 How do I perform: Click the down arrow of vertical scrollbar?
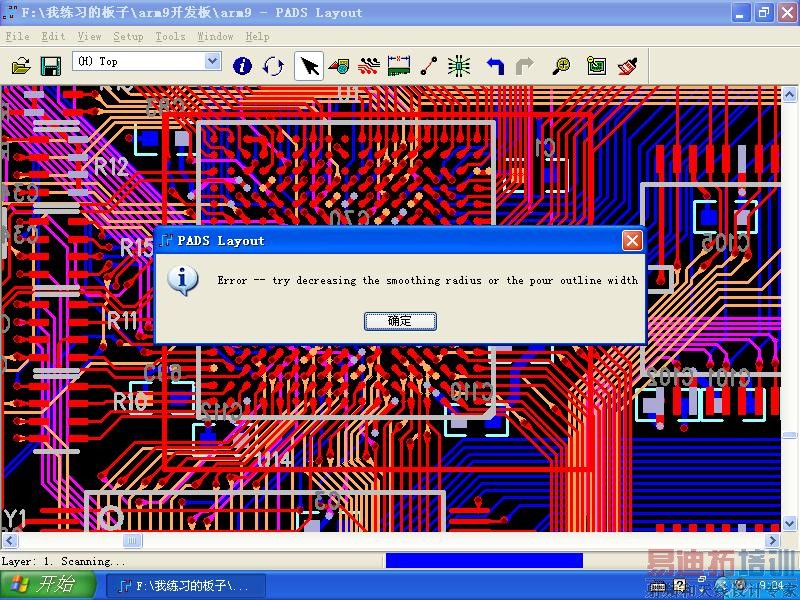(x=789, y=523)
